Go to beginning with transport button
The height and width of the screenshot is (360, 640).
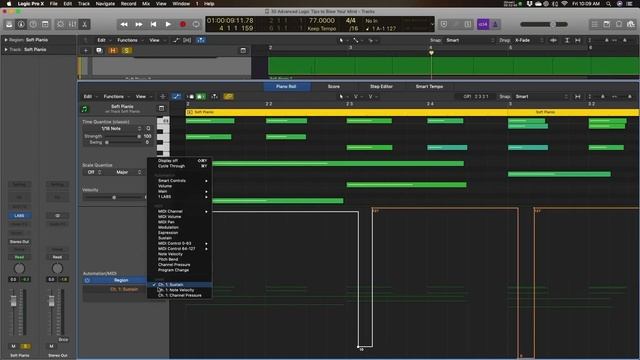click(x=153, y=24)
